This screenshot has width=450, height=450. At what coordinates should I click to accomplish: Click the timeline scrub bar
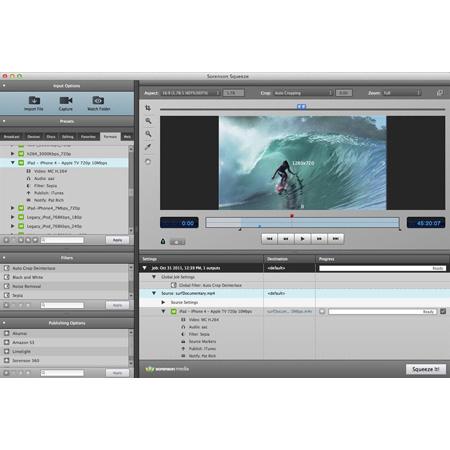pos(302,222)
